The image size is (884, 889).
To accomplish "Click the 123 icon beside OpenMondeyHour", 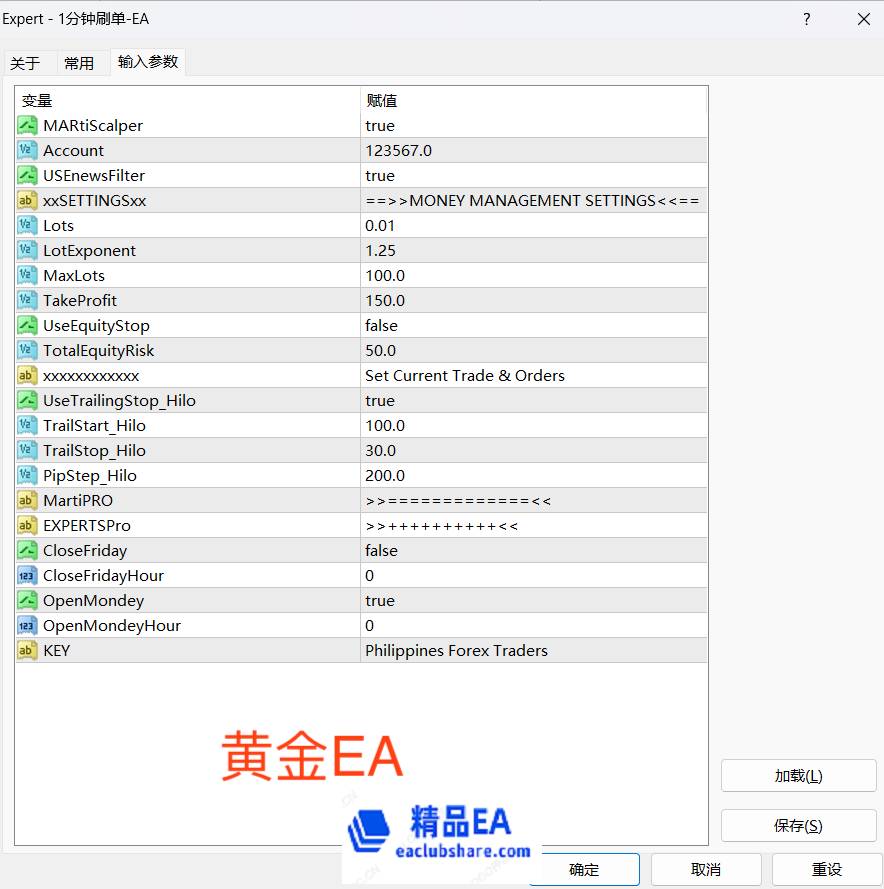I will coord(27,625).
